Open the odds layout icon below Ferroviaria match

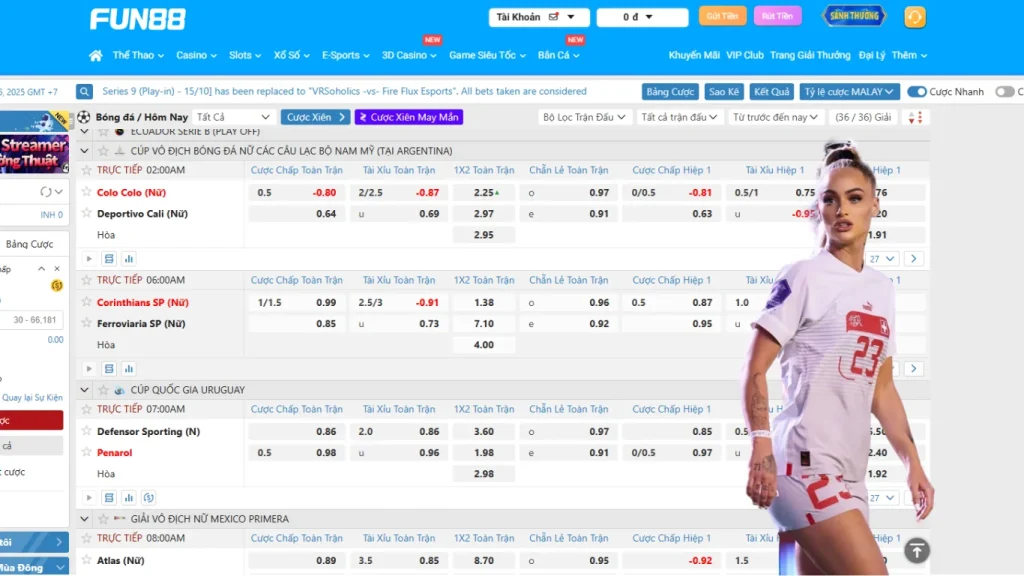(107, 368)
